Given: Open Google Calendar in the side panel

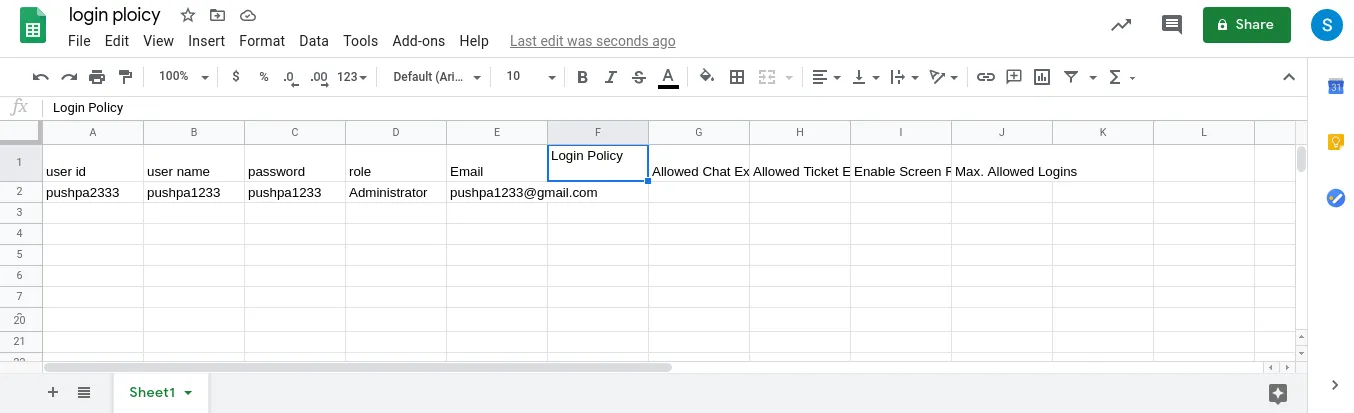Looking at the screenshot, I should point(1335,87).
